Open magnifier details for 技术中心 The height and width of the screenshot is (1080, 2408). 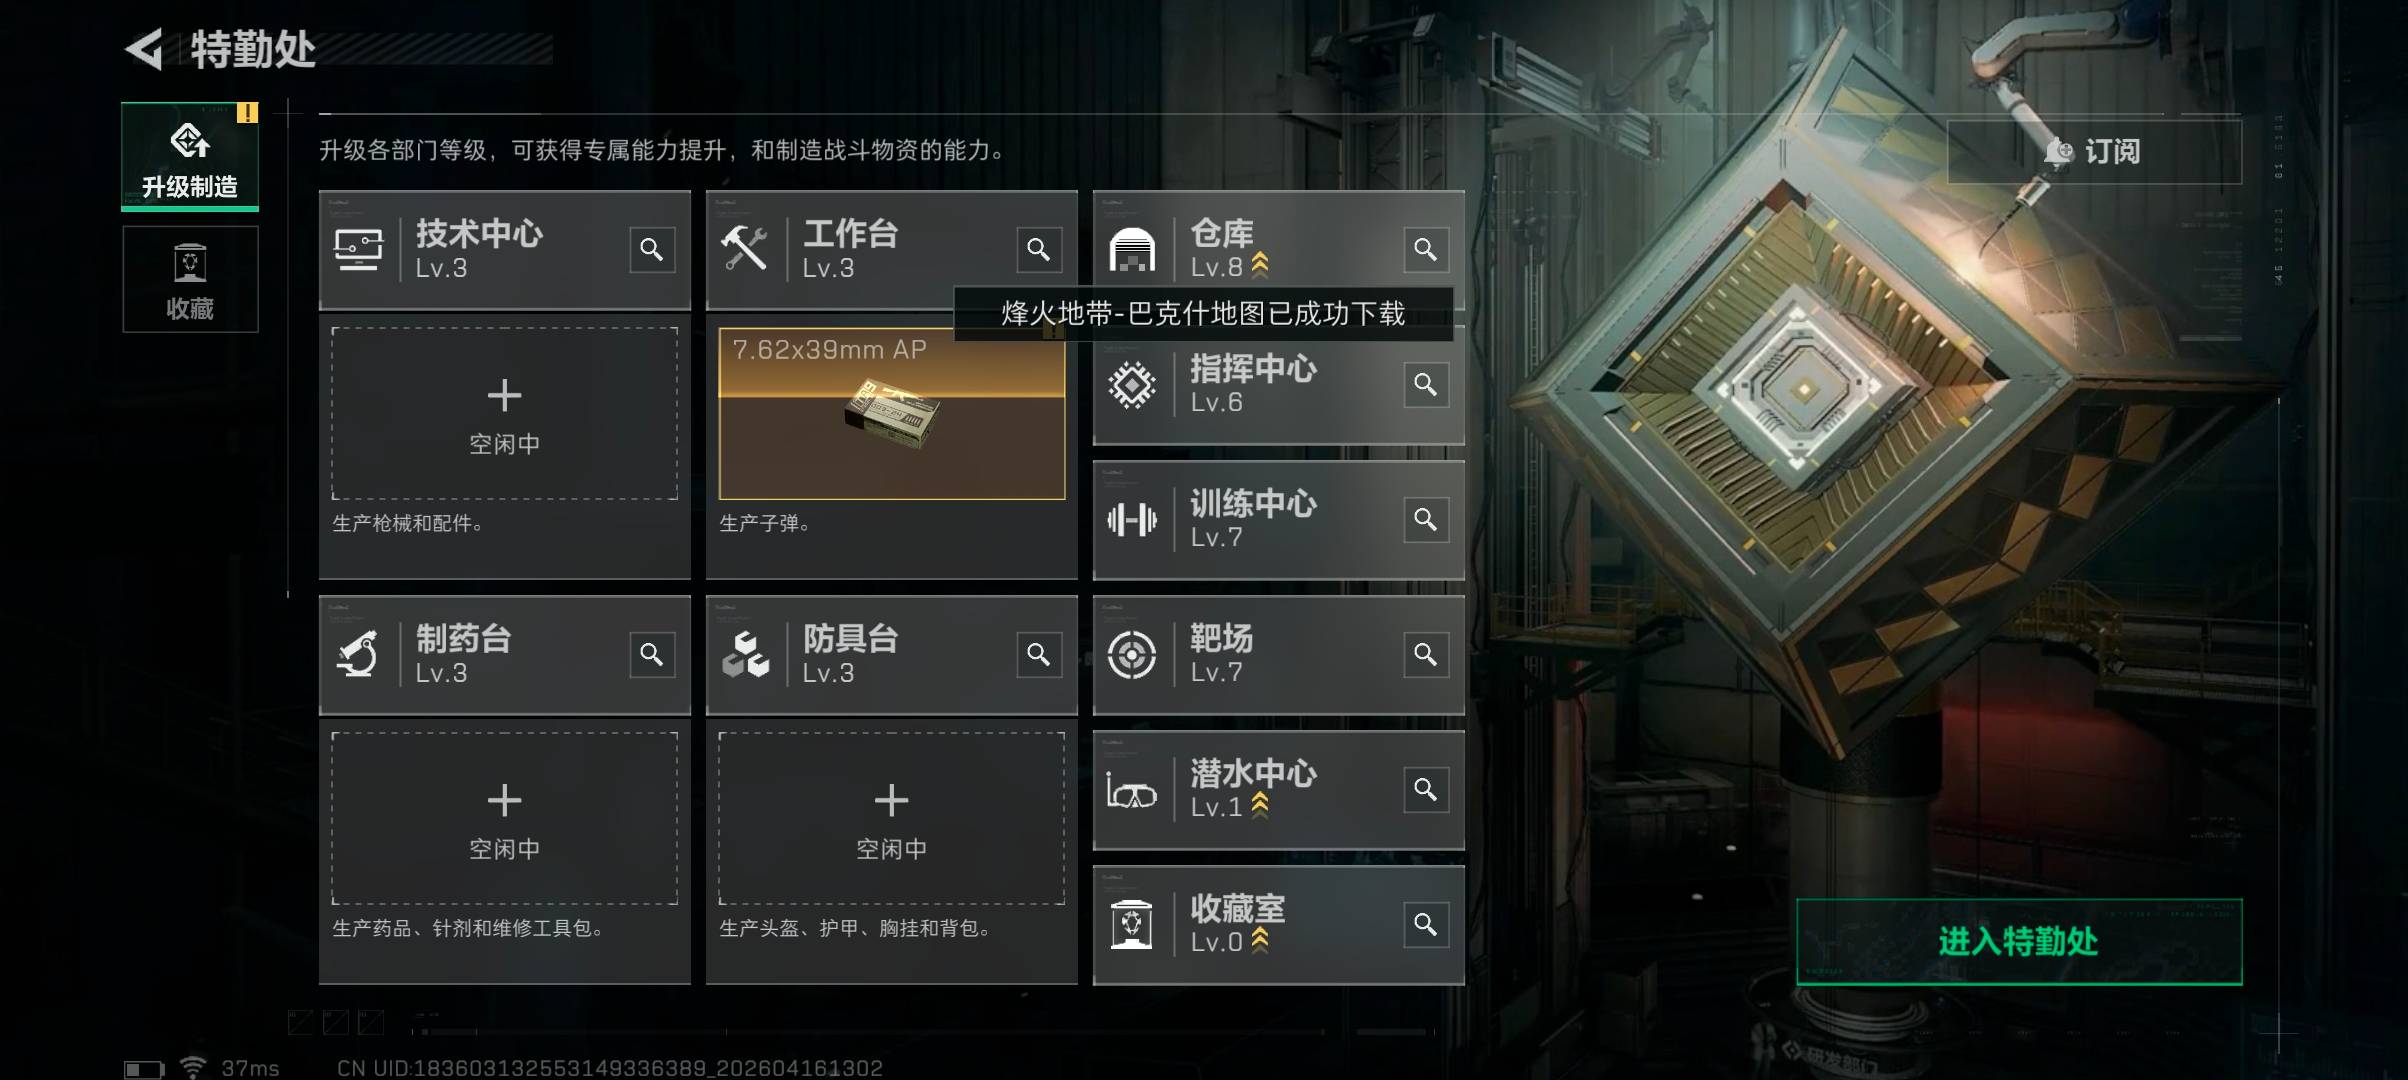coord(652,249)
